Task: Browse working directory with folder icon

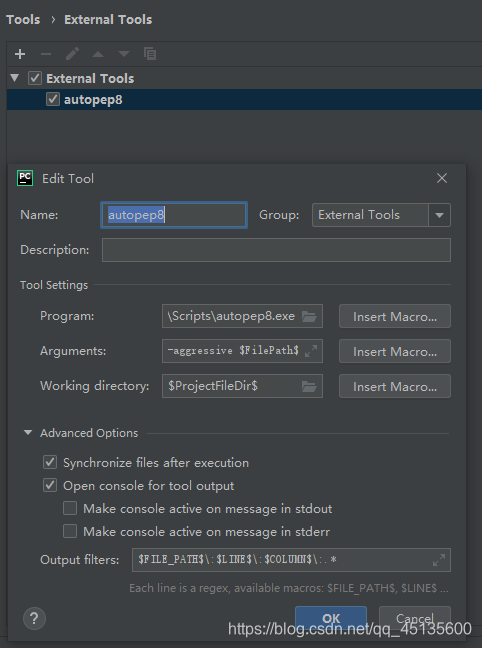Action: [x=309, y=386]
